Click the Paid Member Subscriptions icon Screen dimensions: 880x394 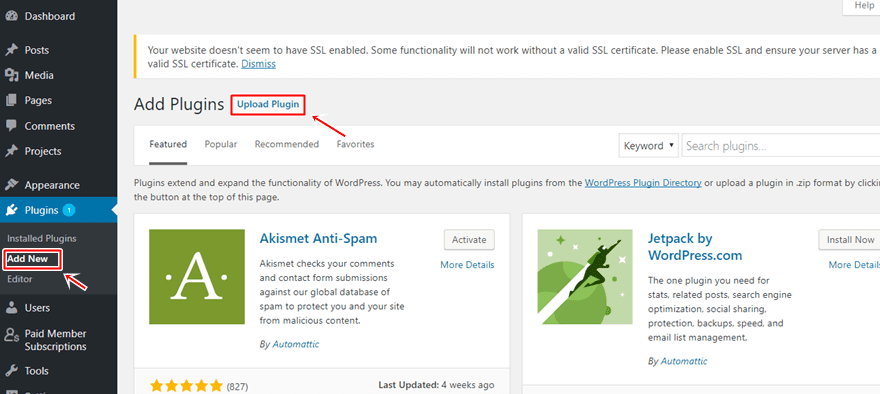(11, 335)
